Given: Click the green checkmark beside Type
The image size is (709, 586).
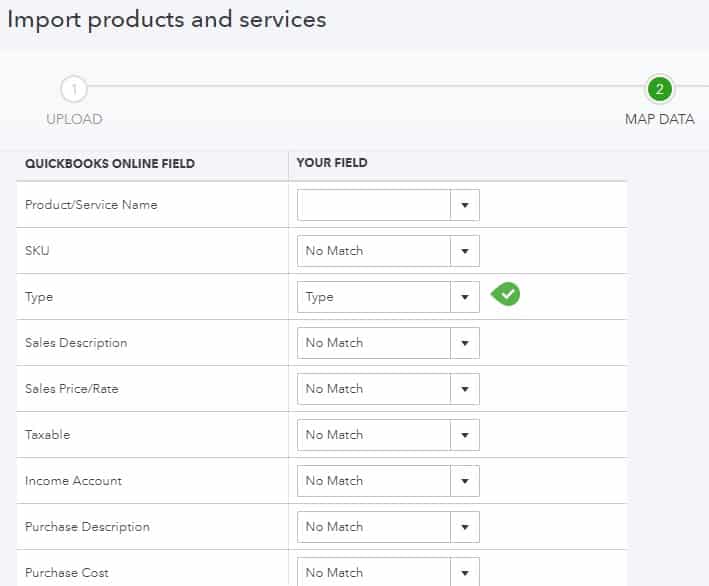Looking at the screenshot, I should point(506,295).
